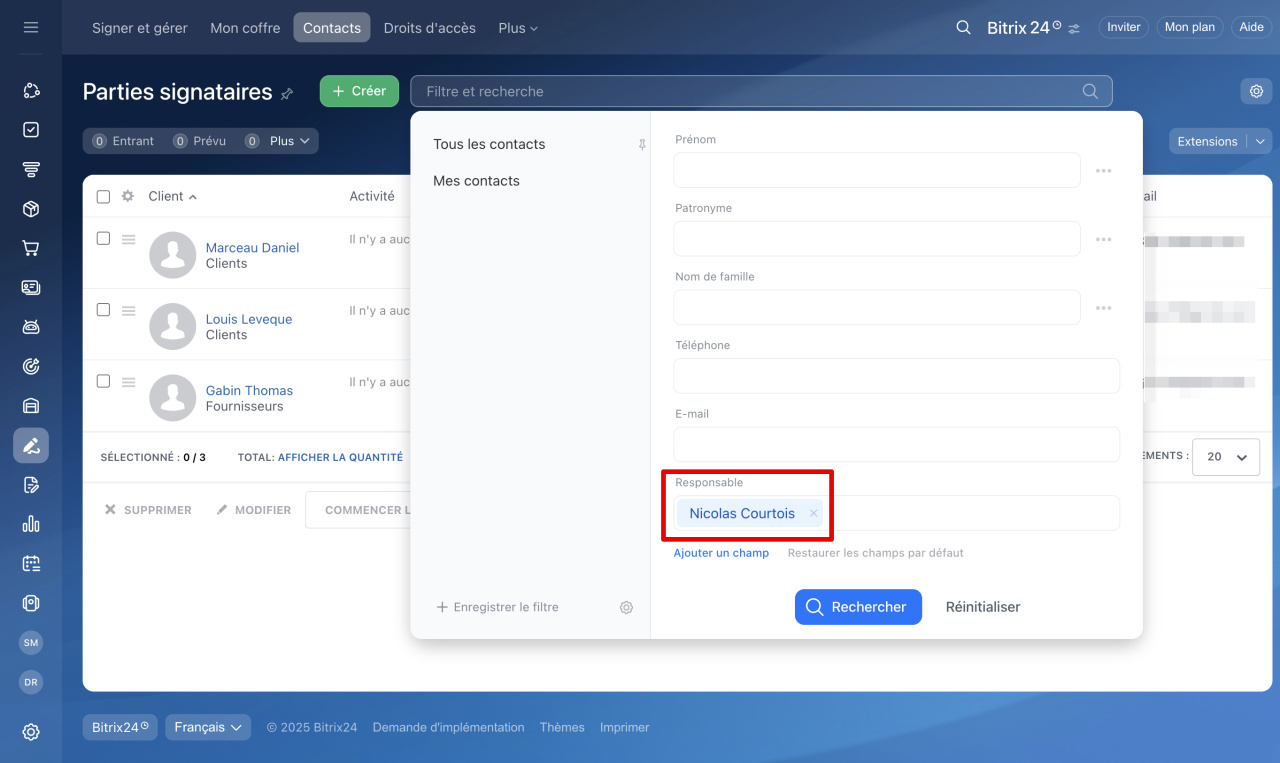Image resolution: width=1280 pixels, height=763 pixels.
Task: Click the Téléphone input field
Action: (x=897, y=376)
